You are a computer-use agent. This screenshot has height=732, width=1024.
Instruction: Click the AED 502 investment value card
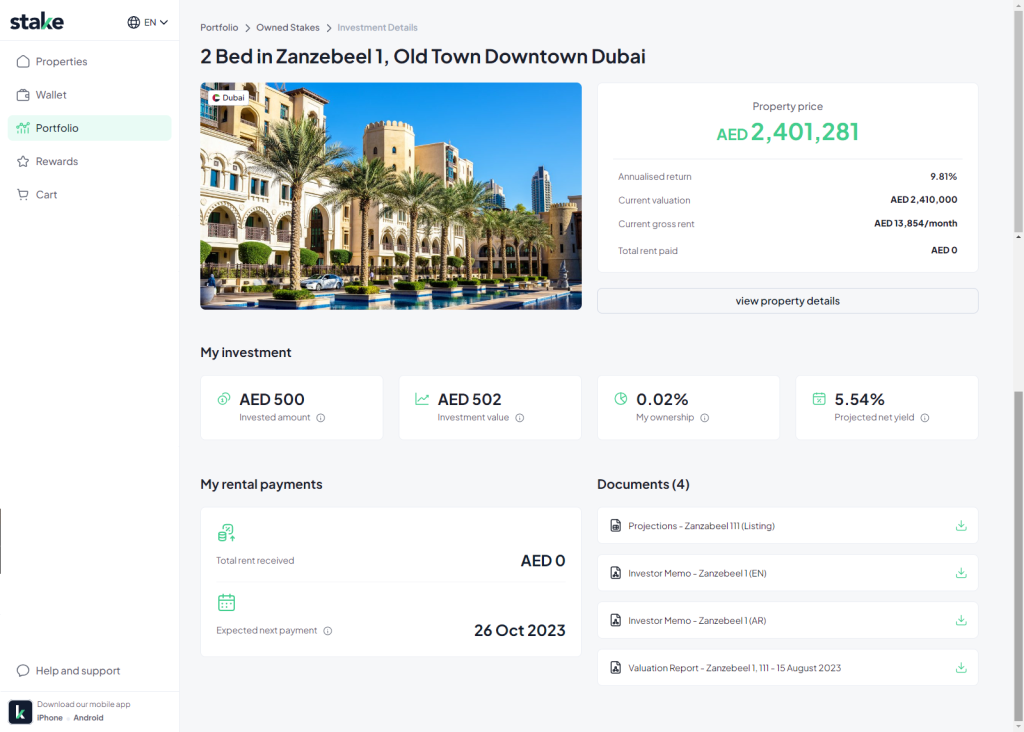click(x=490, y=407)
